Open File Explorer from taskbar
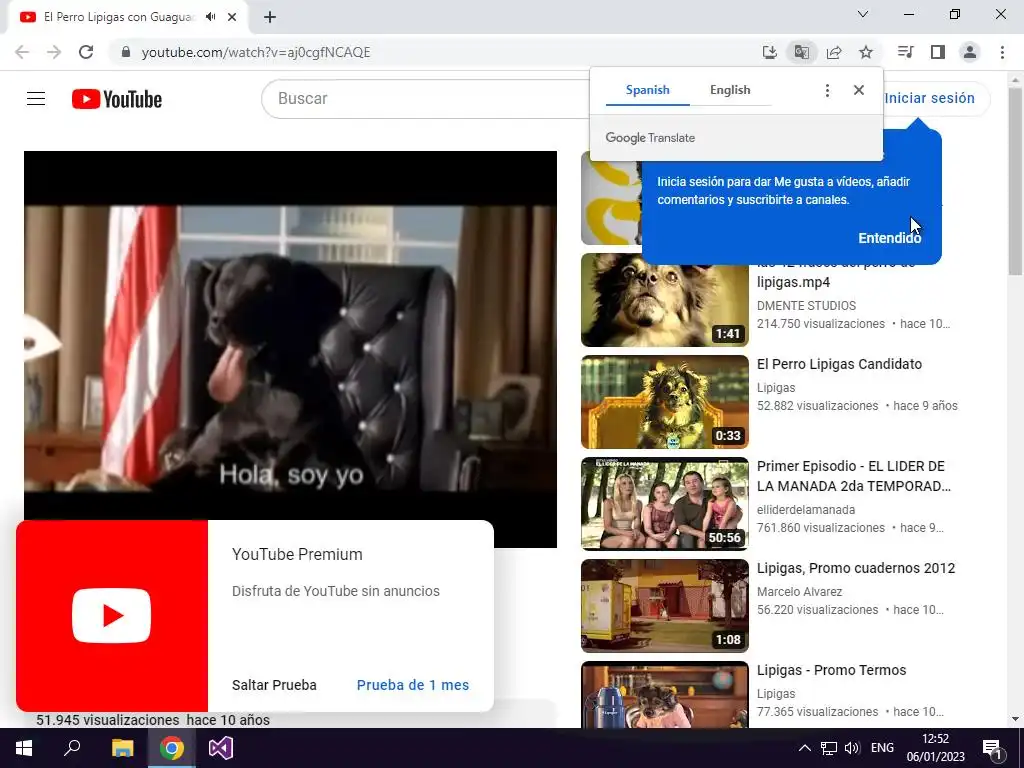The height and width of the screenshot is (768, 1024). [x=122, y=748]
